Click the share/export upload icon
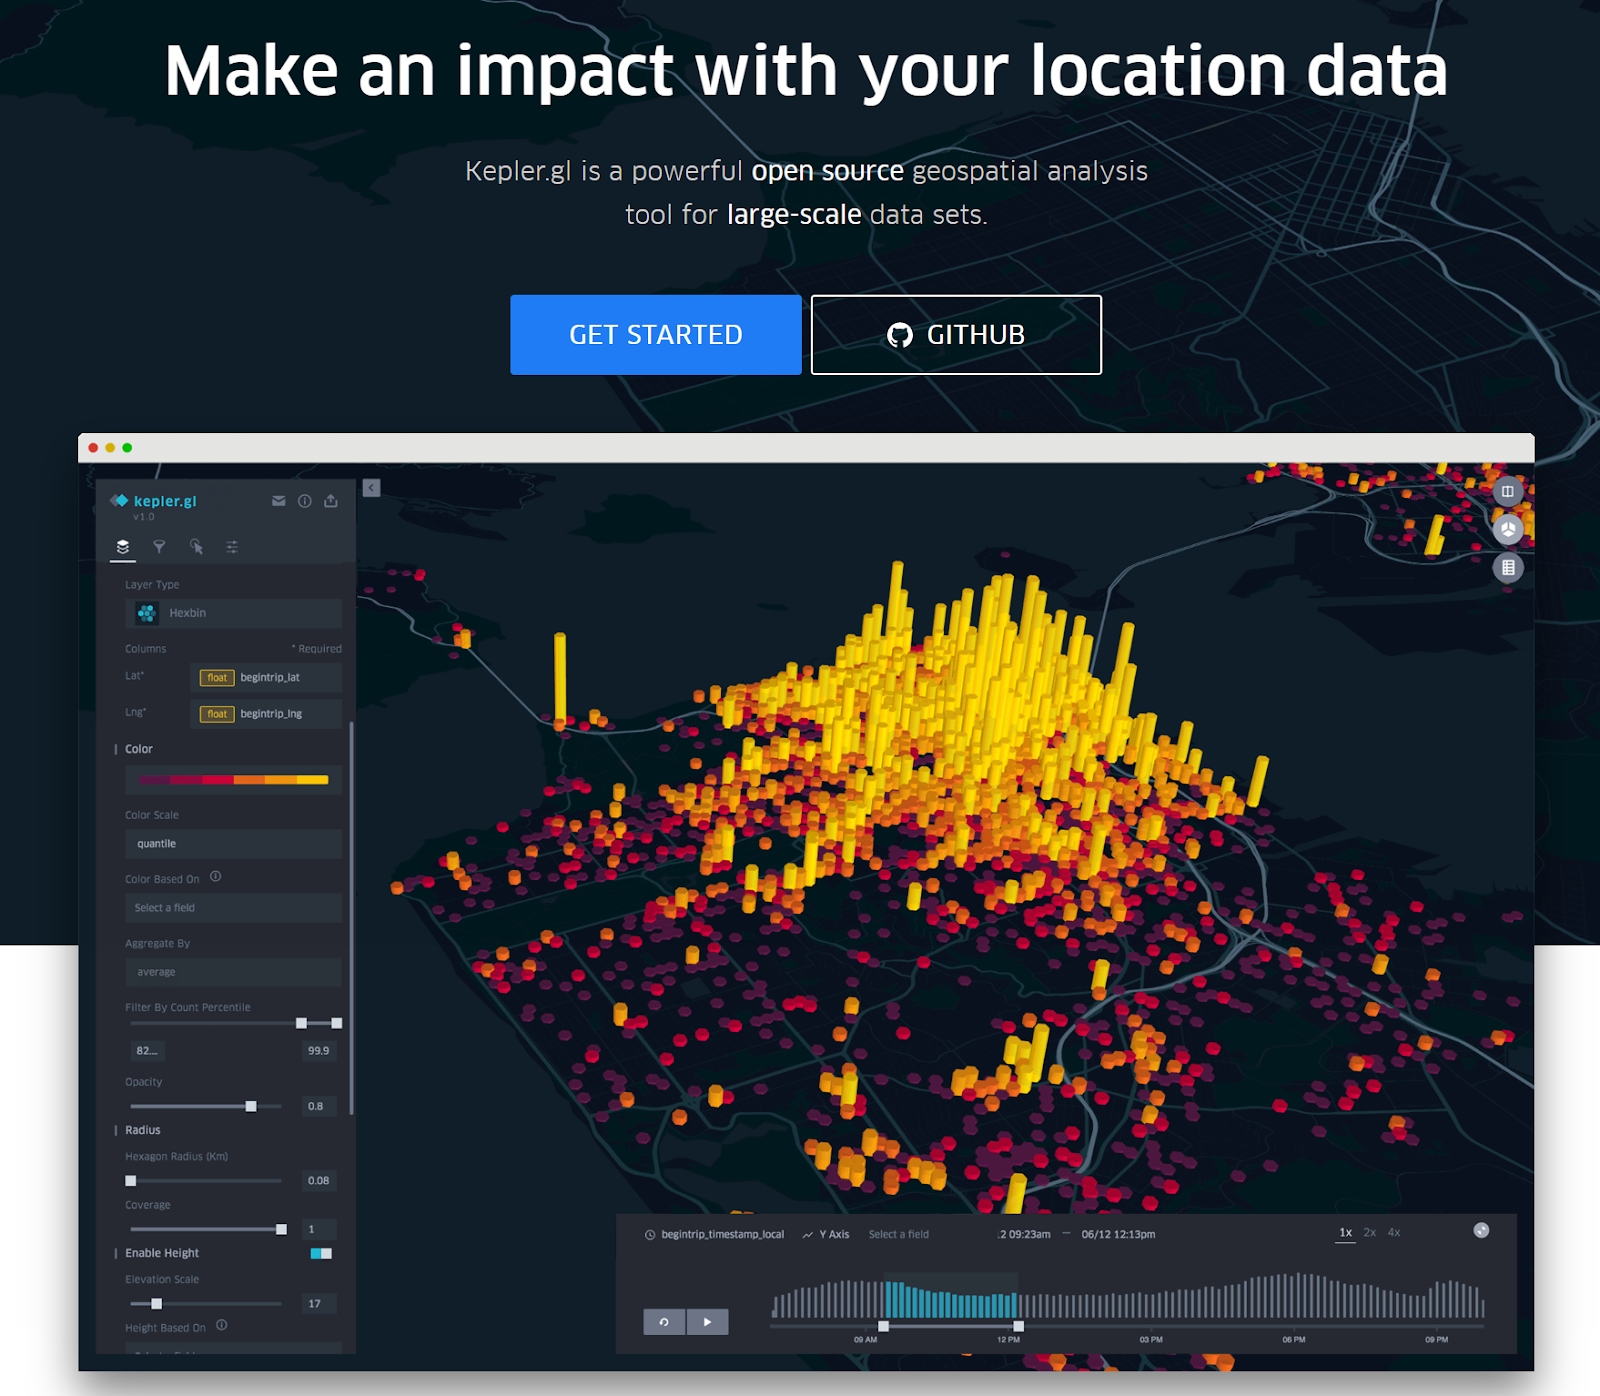This screenshot has width=1600, height=1396. (331, 501)
